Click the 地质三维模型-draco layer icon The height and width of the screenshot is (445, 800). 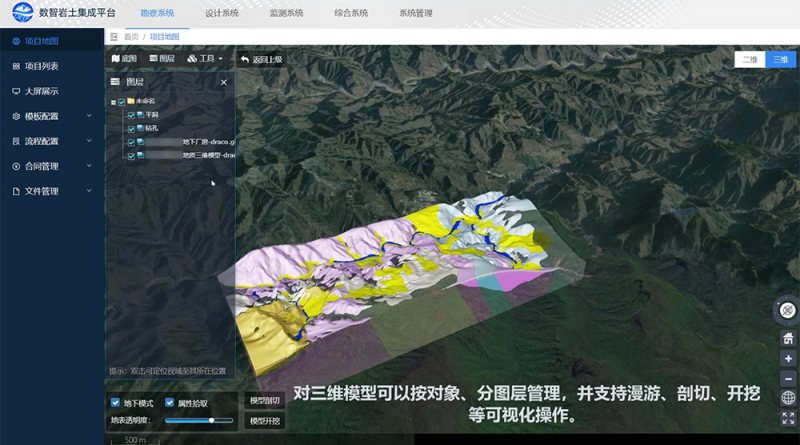(x=140, y=155)
